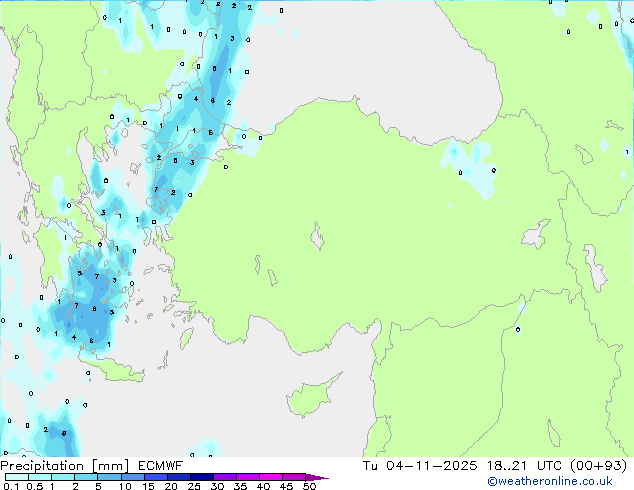The image size is (634, 490).
Task: Select the '18..21 UTC' time range text
Action: click(x=524, y=466)
